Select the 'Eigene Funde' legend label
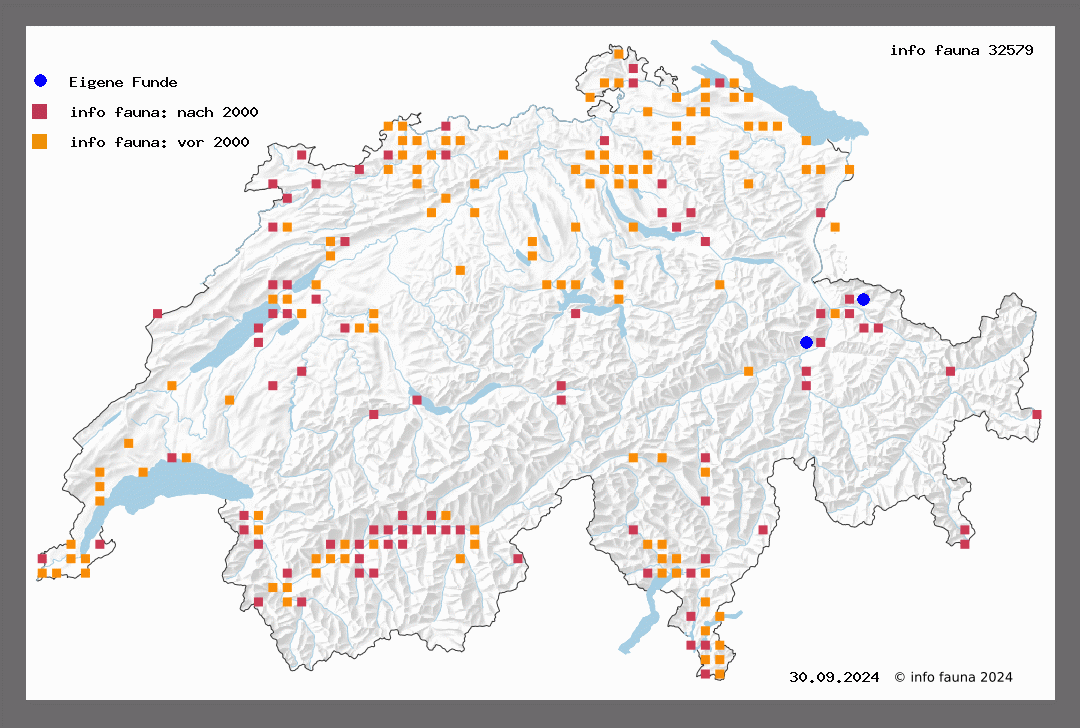1080x728 pixels. pos(123,82)
